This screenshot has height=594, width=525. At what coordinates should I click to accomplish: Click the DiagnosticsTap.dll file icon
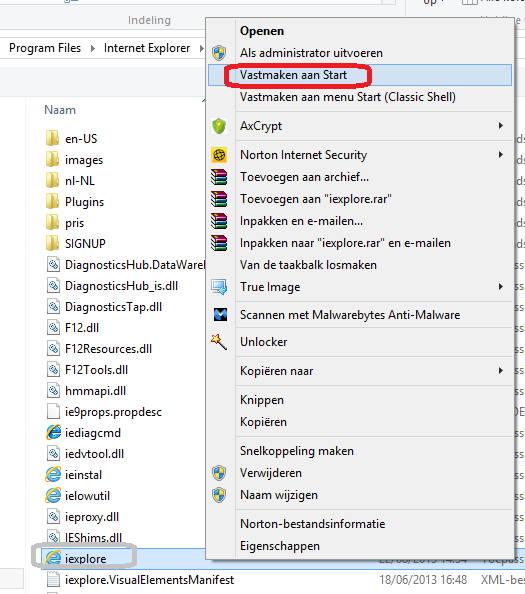pyautogui.click(x=53, y=306)
